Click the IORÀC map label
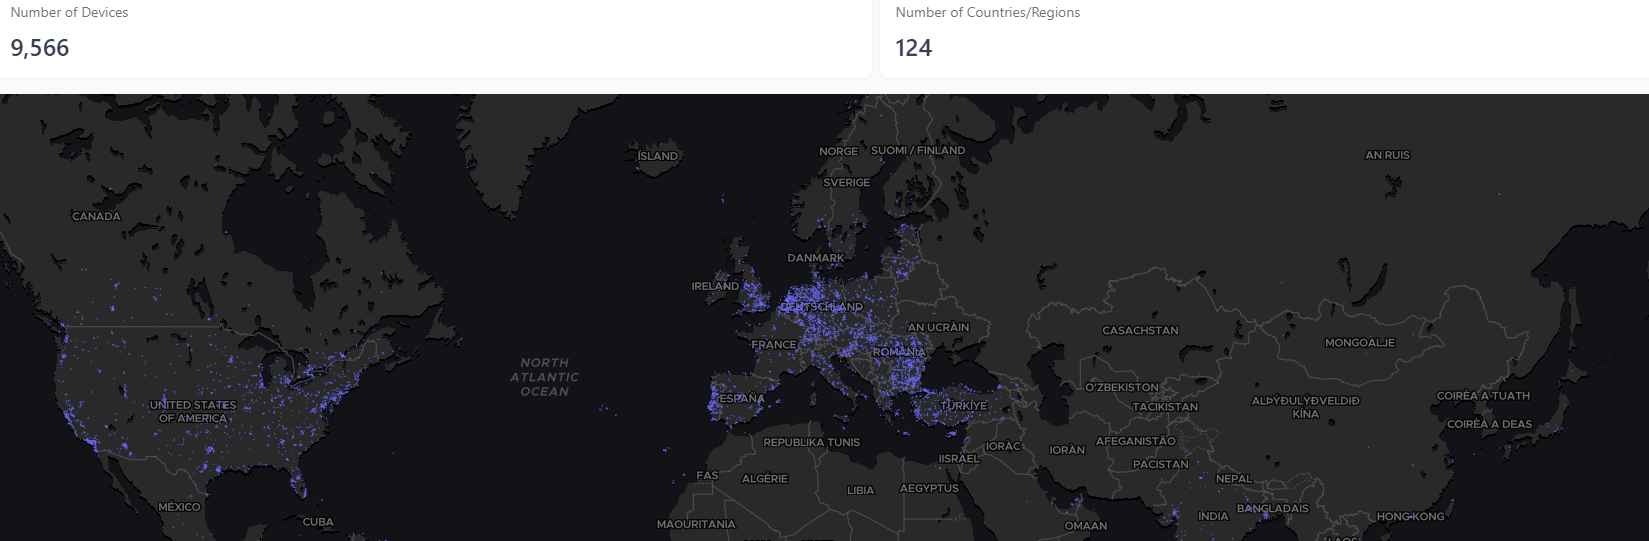1649x541 pixels. pyautogui.click(x=1003, y=446)
